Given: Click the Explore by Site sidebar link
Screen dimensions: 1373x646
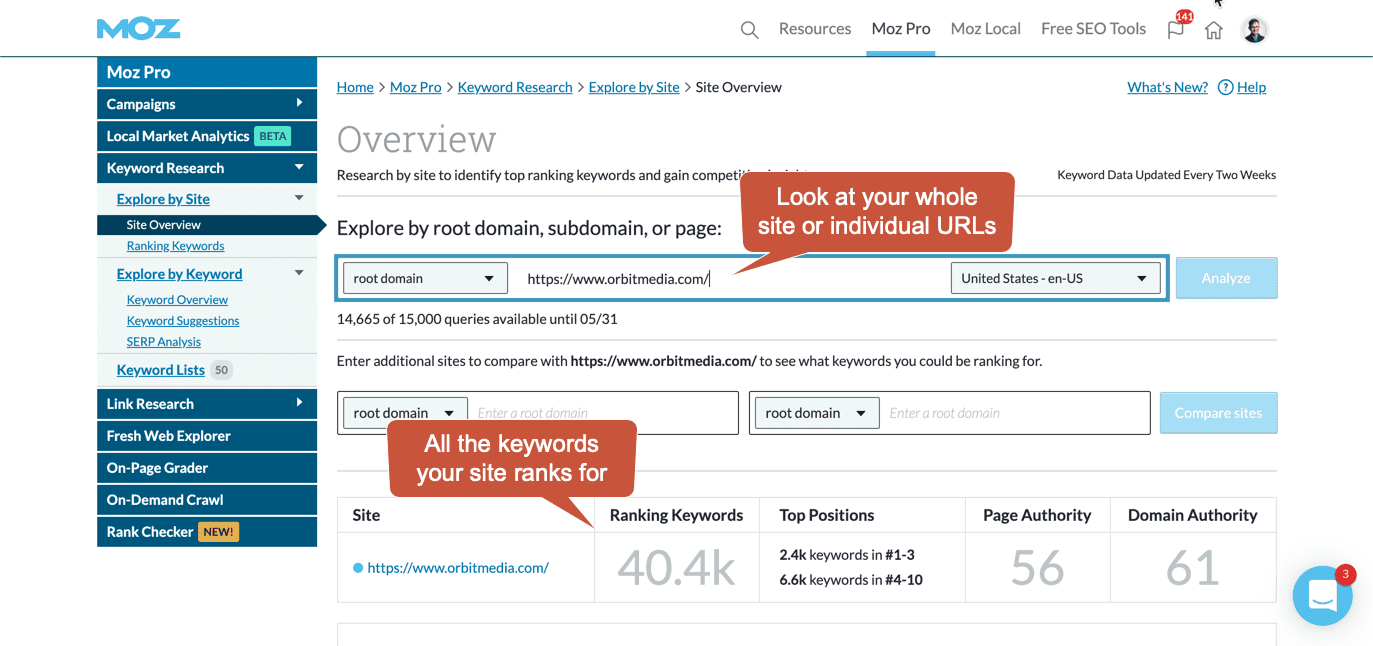Looking at the screenshot, I should [x=163, y=199].
